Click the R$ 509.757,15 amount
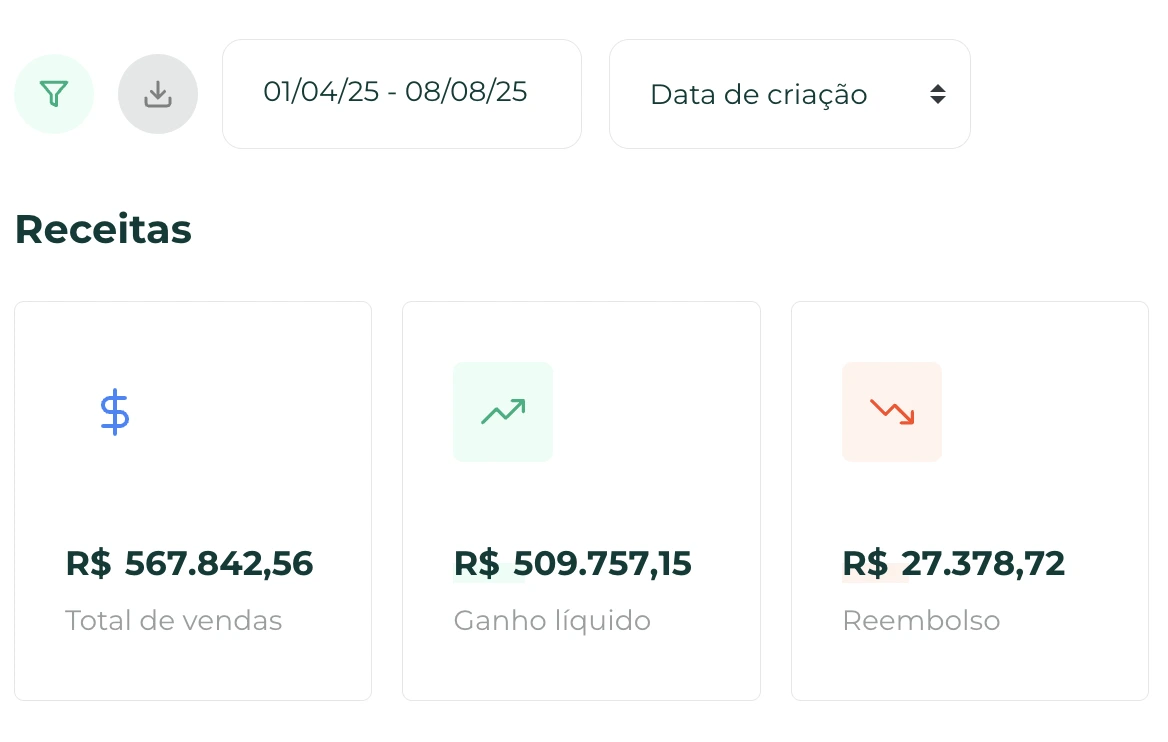1168x742 pixels. click(572, 563)
